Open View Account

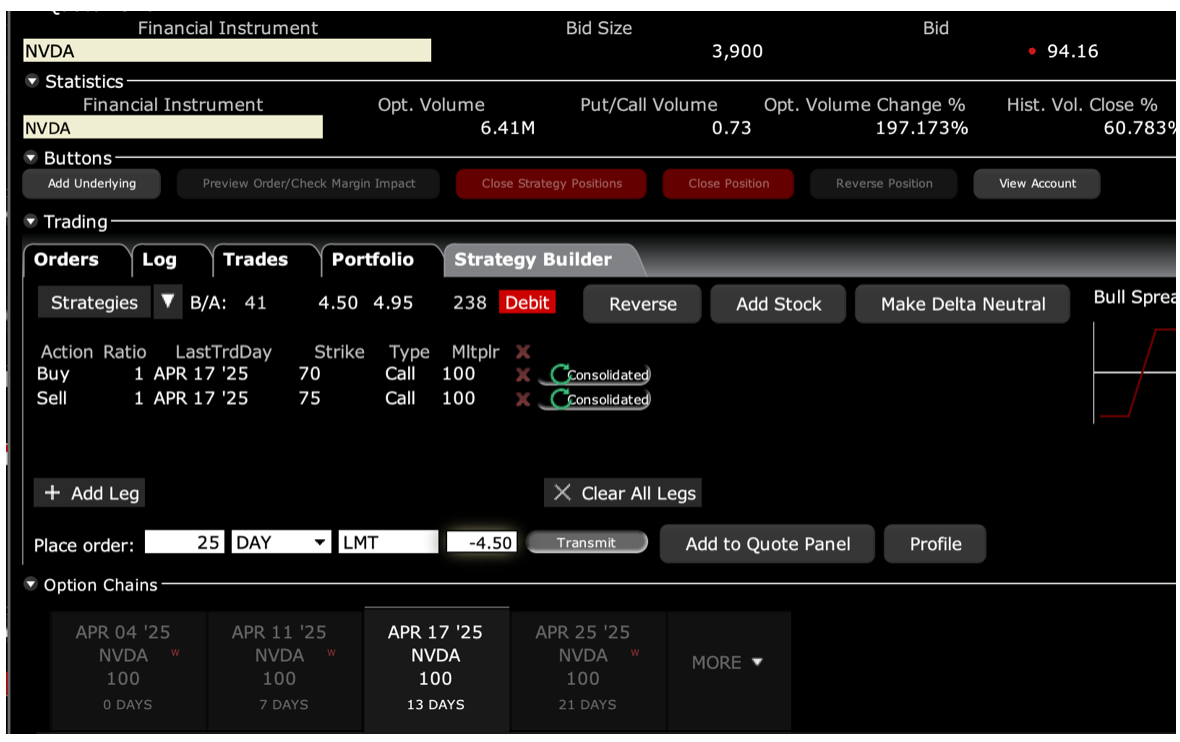1037,184
